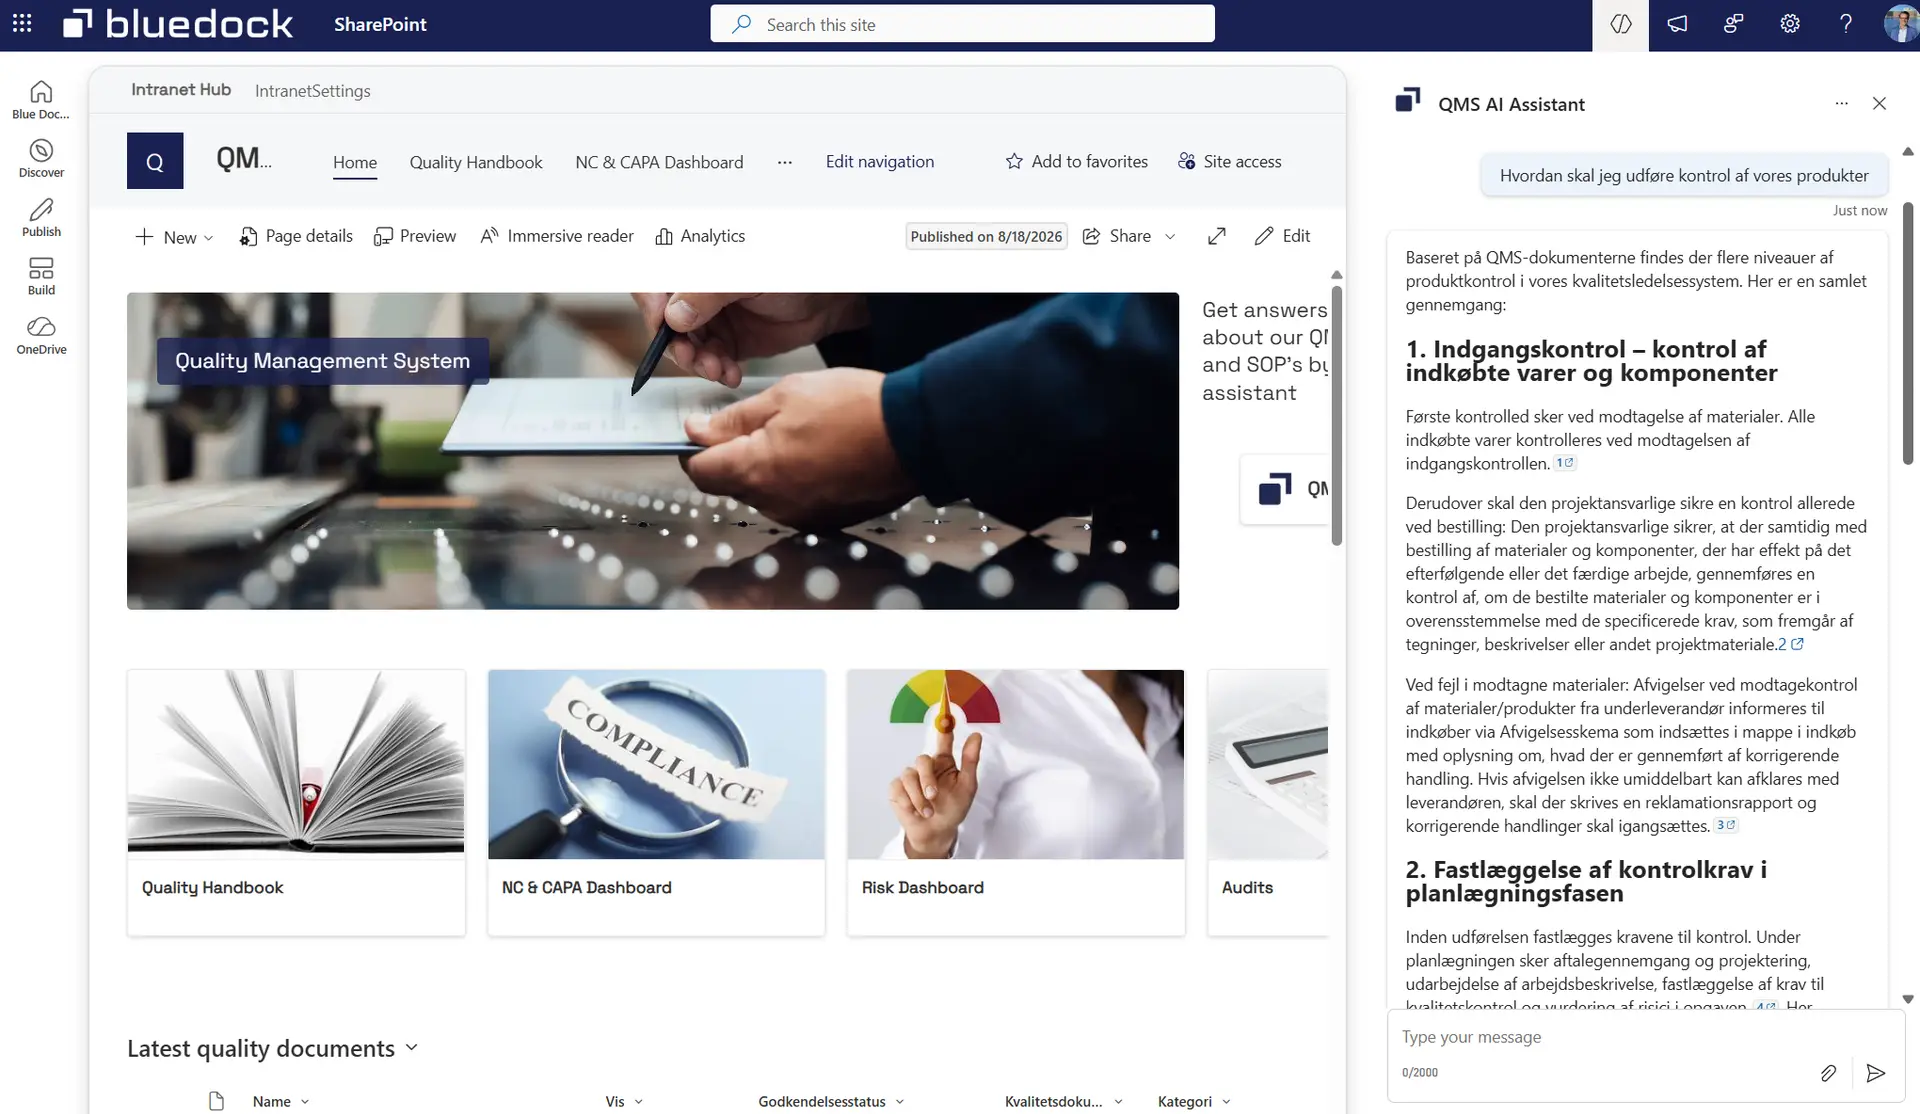Open OneDrive in the left sidebar
The height and width of the screenshot is (1114, 1920).
[x=41, y=335]
